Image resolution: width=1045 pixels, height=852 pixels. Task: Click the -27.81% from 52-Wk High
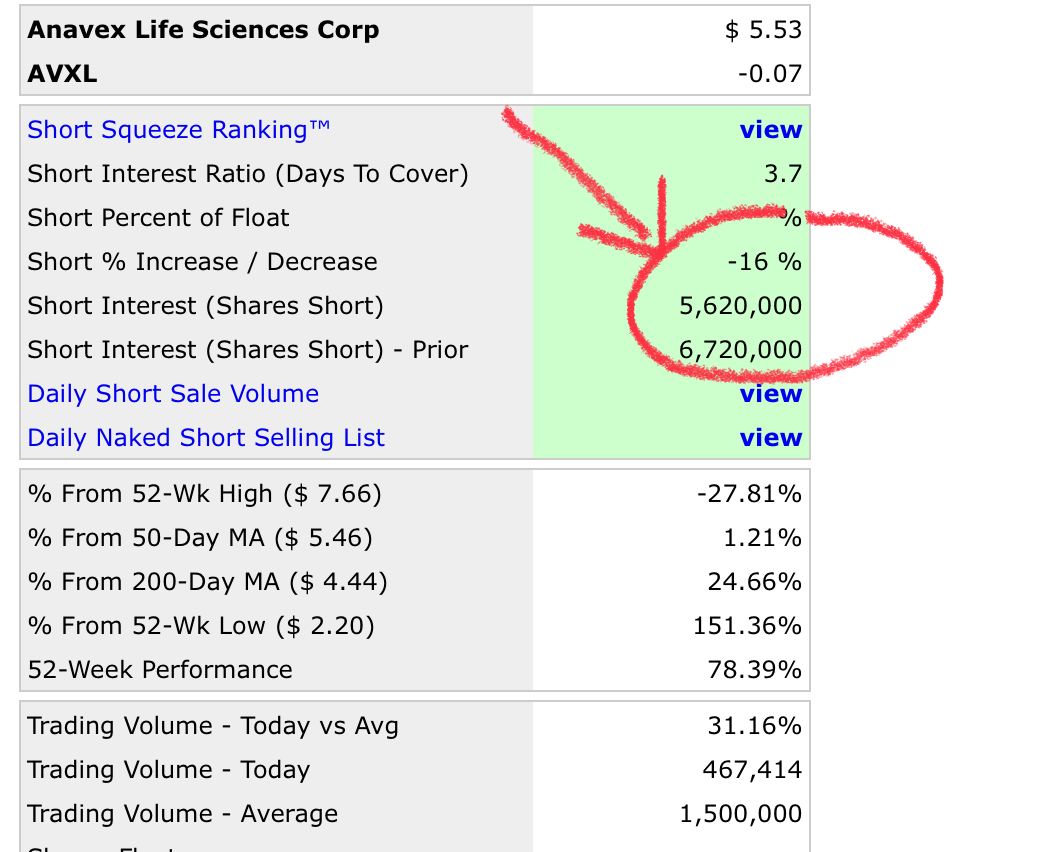pos(749,493)
